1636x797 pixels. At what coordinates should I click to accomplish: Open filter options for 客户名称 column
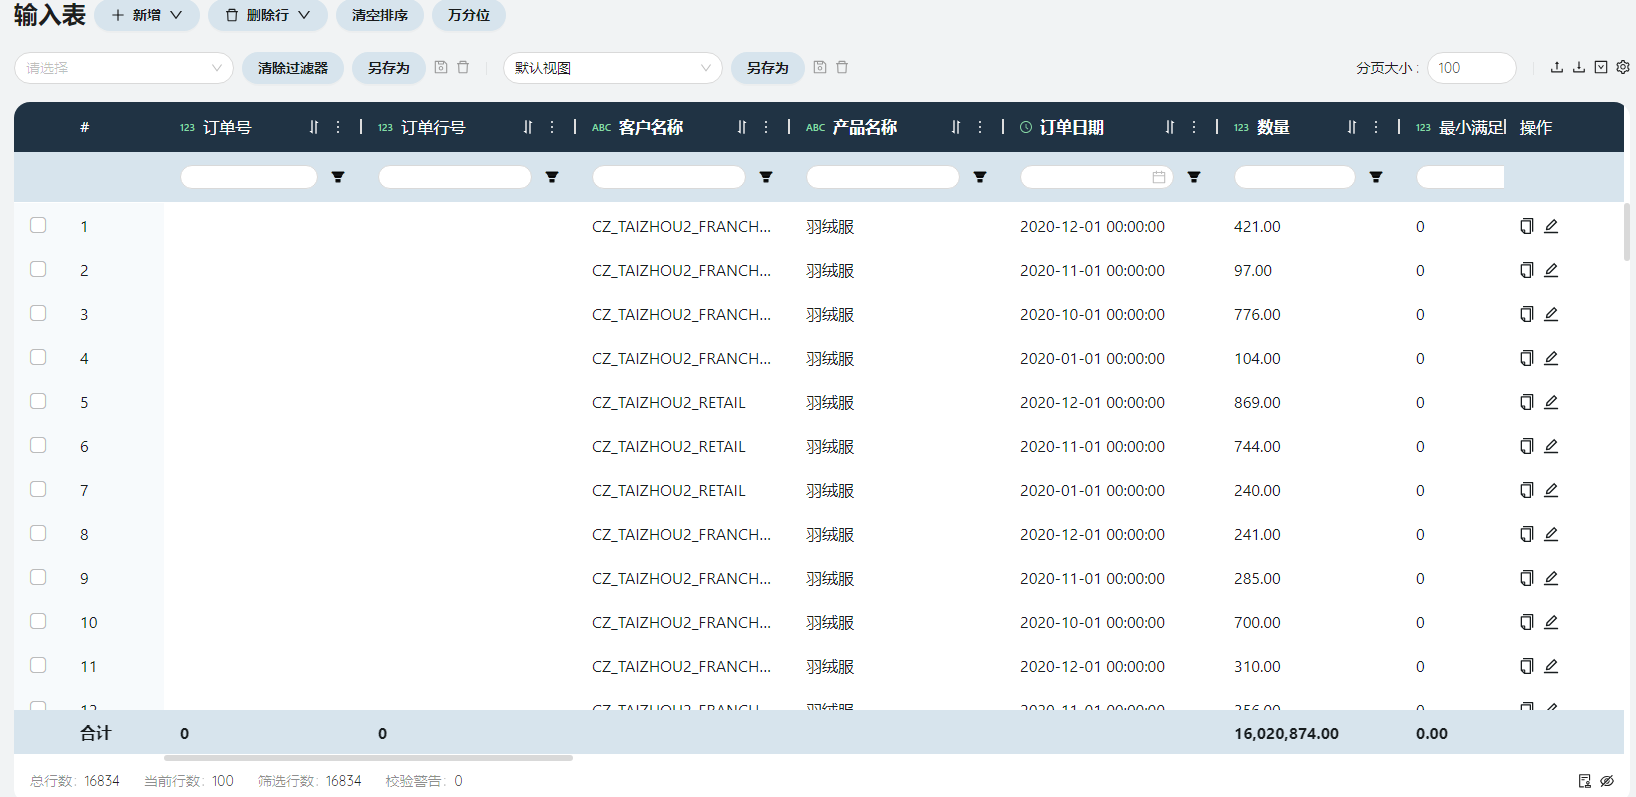click(766, 177)
